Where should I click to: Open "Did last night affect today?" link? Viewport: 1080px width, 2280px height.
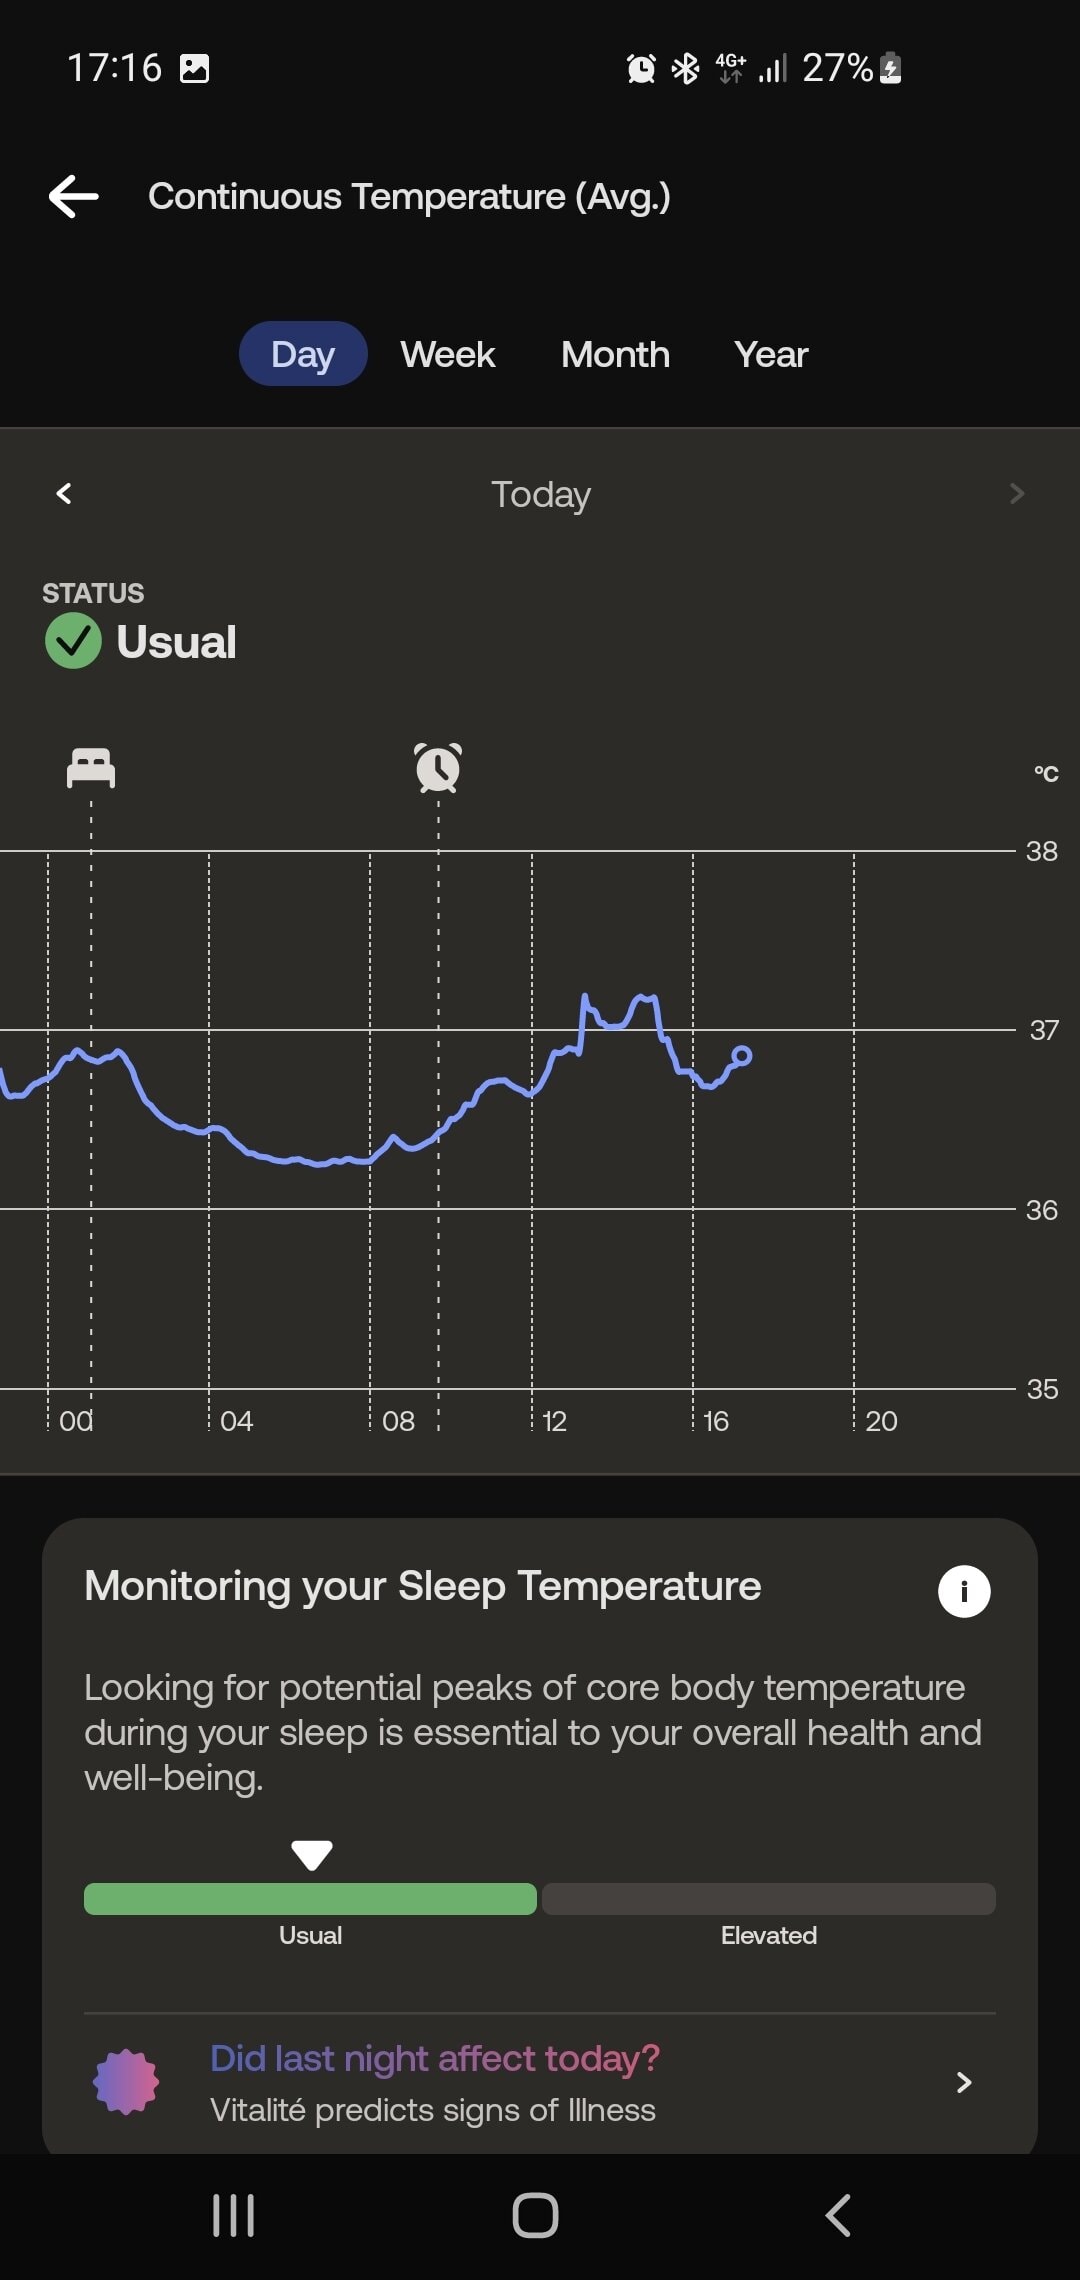click(x=435, y=2058)
